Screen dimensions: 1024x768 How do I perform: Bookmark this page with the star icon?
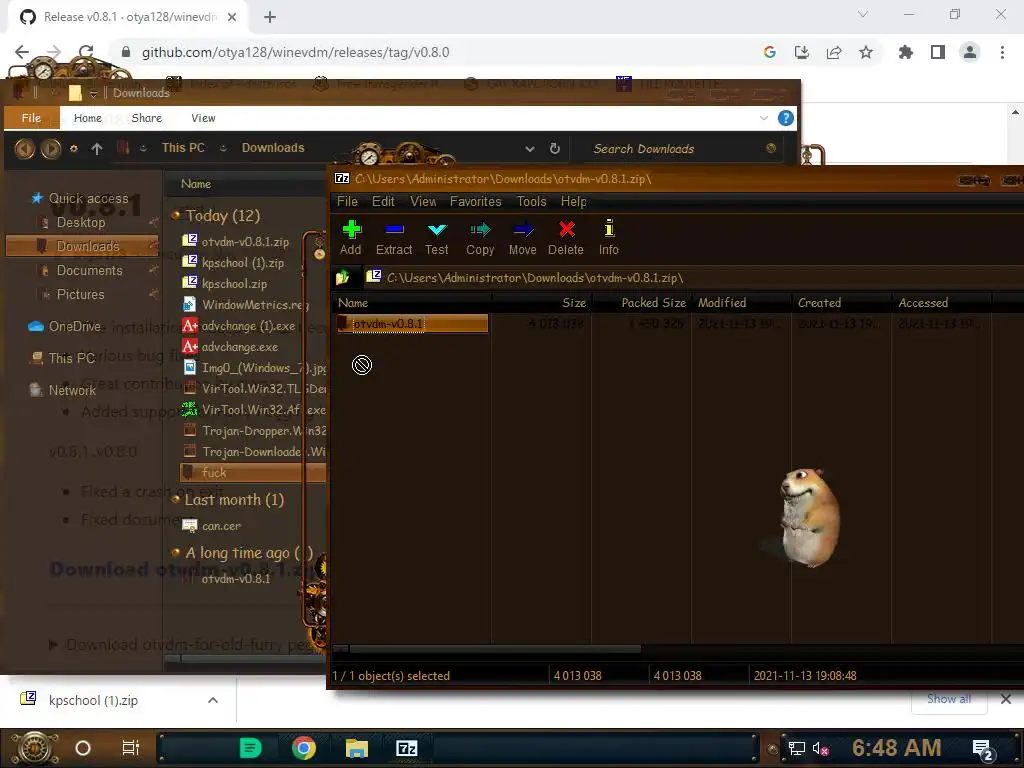pos(866,52)
